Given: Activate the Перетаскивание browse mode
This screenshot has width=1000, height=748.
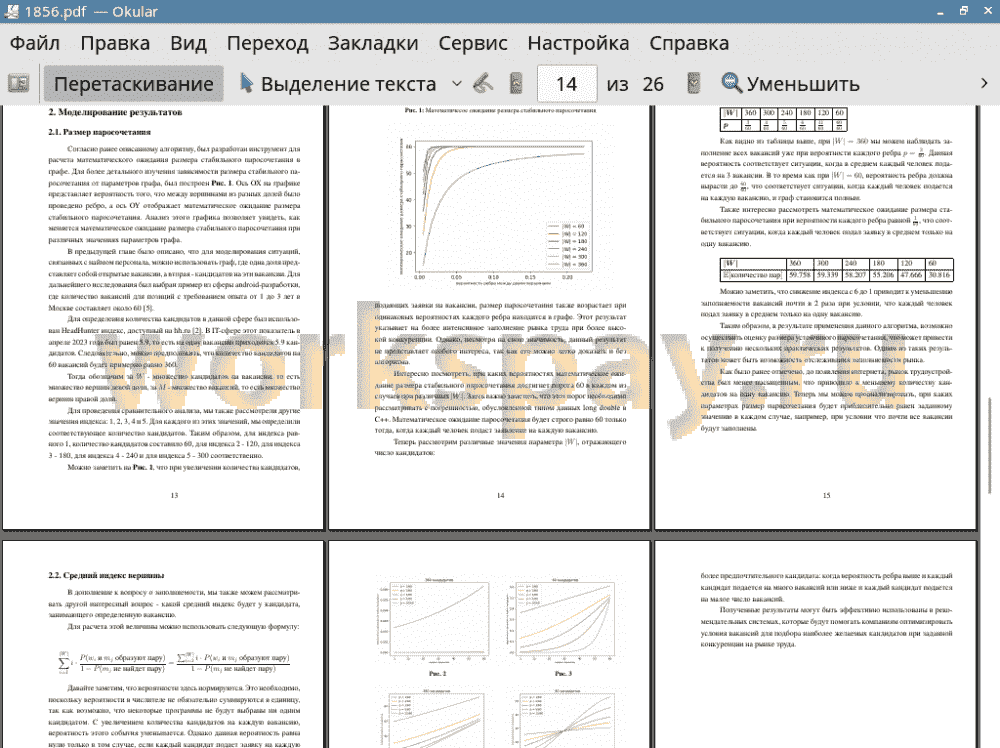Looking at the screenshot, I should [x=133, y=84].
